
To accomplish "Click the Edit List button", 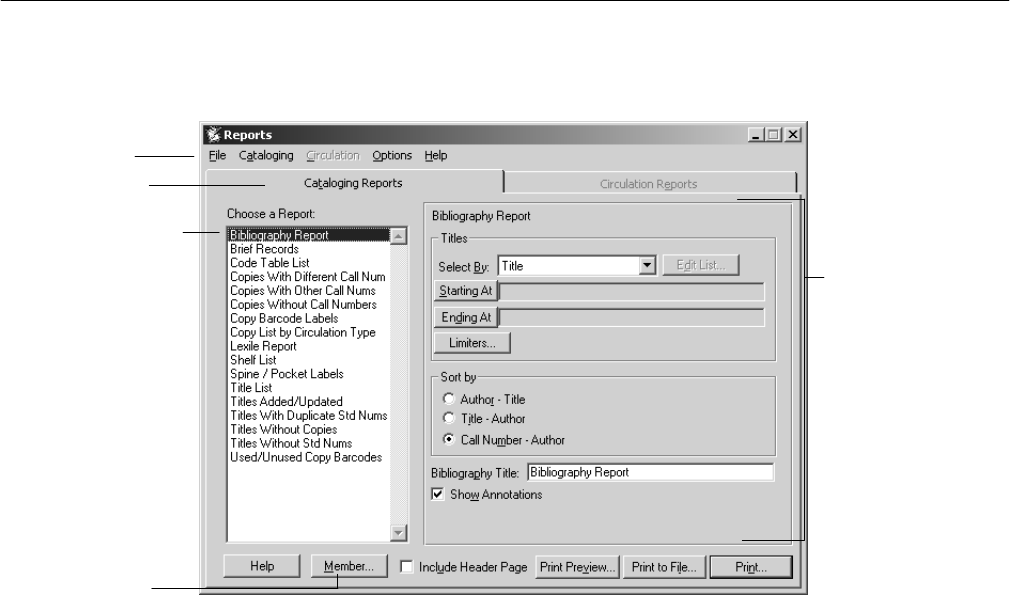I will (701, 265).
